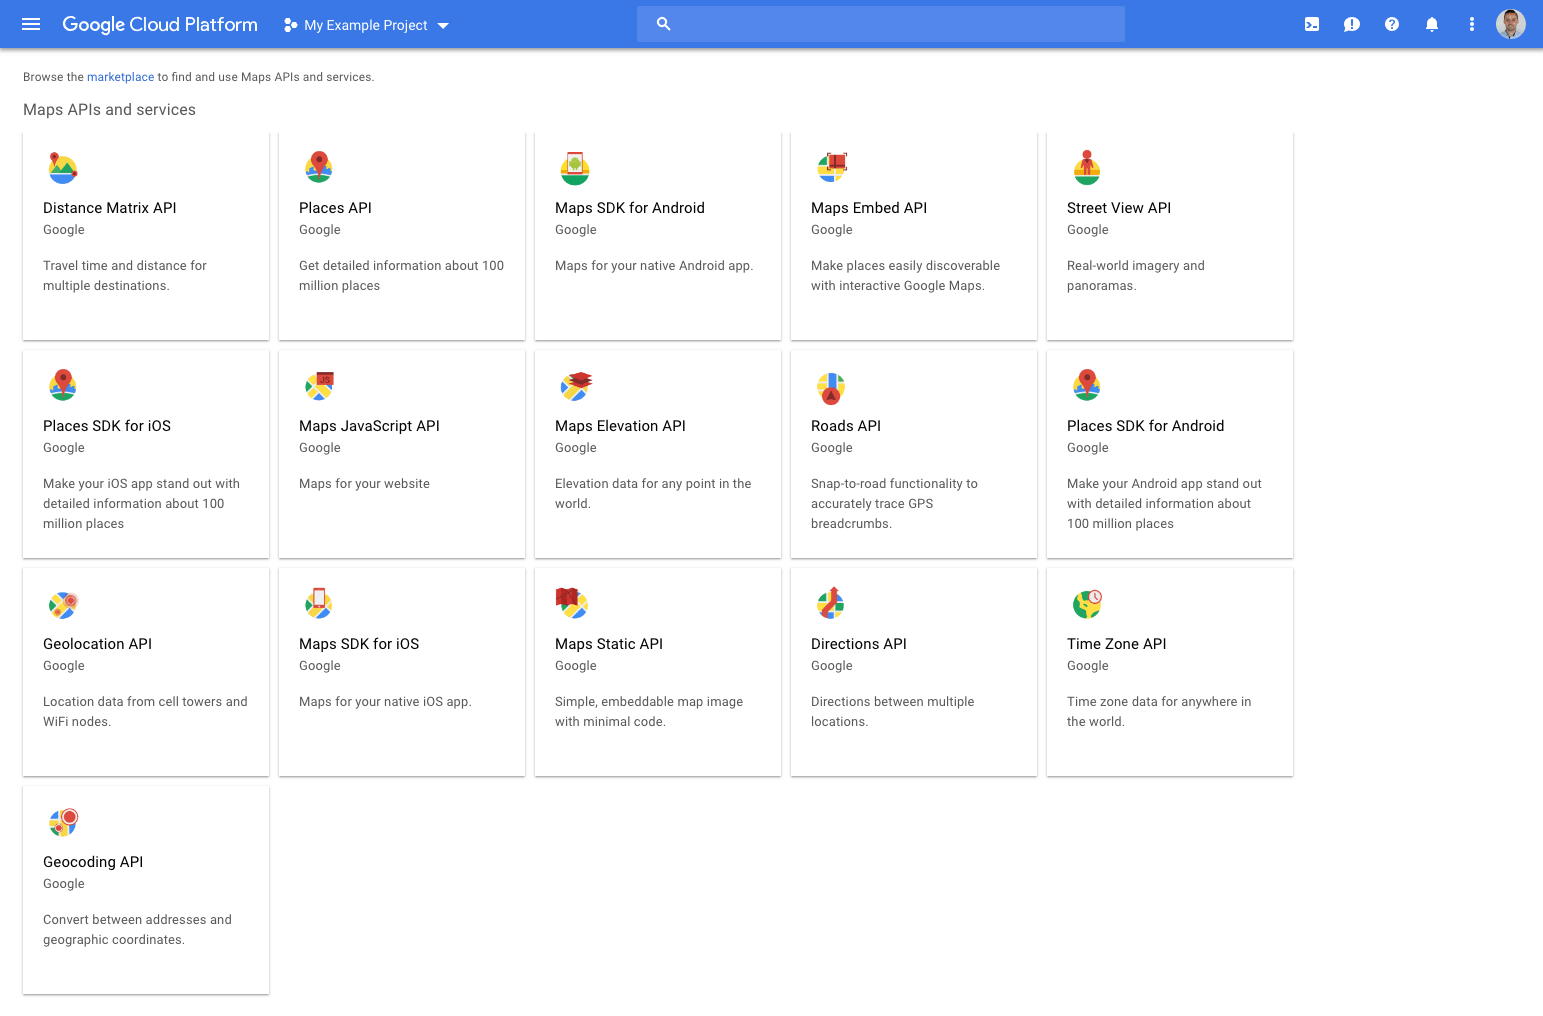This screenshot has width=1543, height=1016.
Task: Click the Directions API icon
Action: [x=831, y=603]
